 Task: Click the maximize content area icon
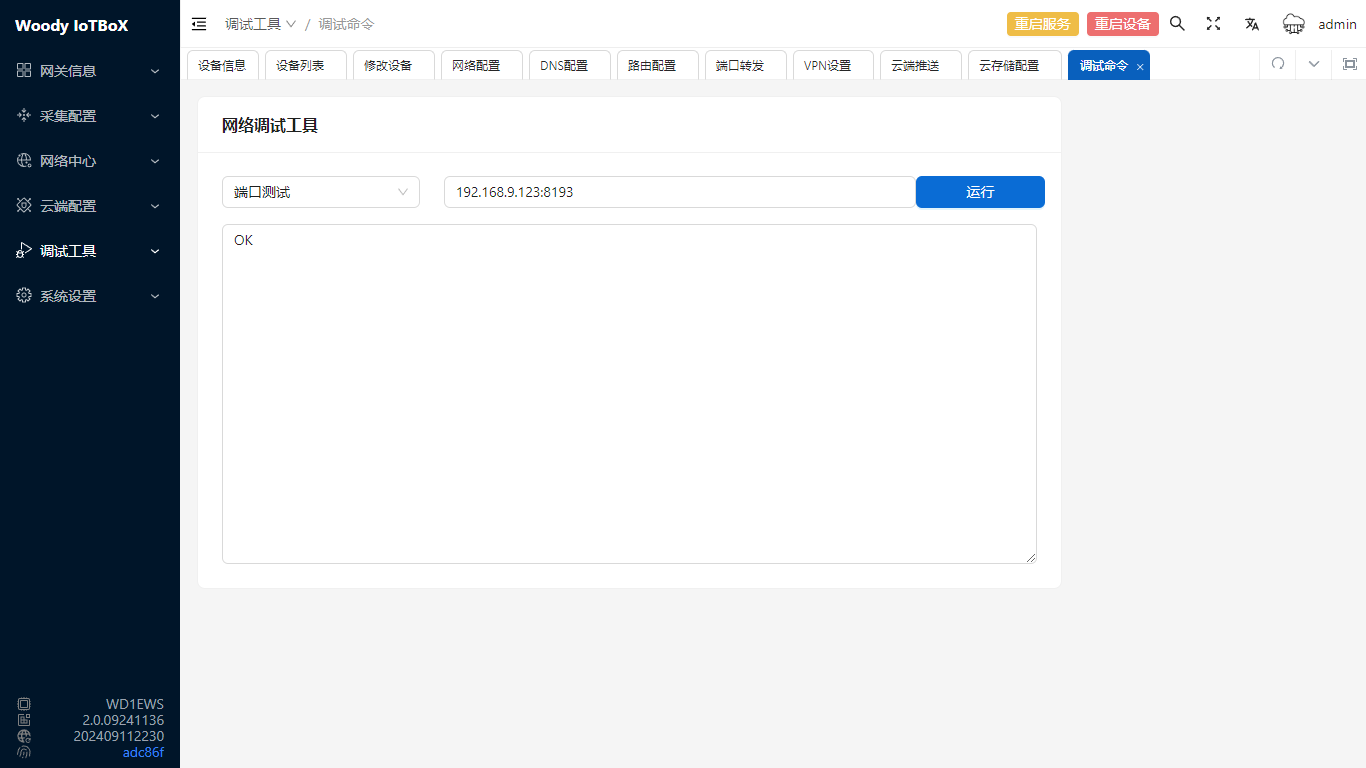pyautogui.click(x=1349, y=64)
